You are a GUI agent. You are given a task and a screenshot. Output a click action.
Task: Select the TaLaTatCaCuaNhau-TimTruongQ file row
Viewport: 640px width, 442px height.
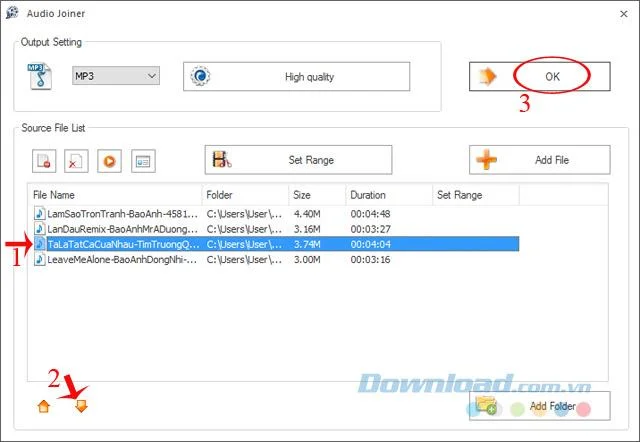point(276,244)
